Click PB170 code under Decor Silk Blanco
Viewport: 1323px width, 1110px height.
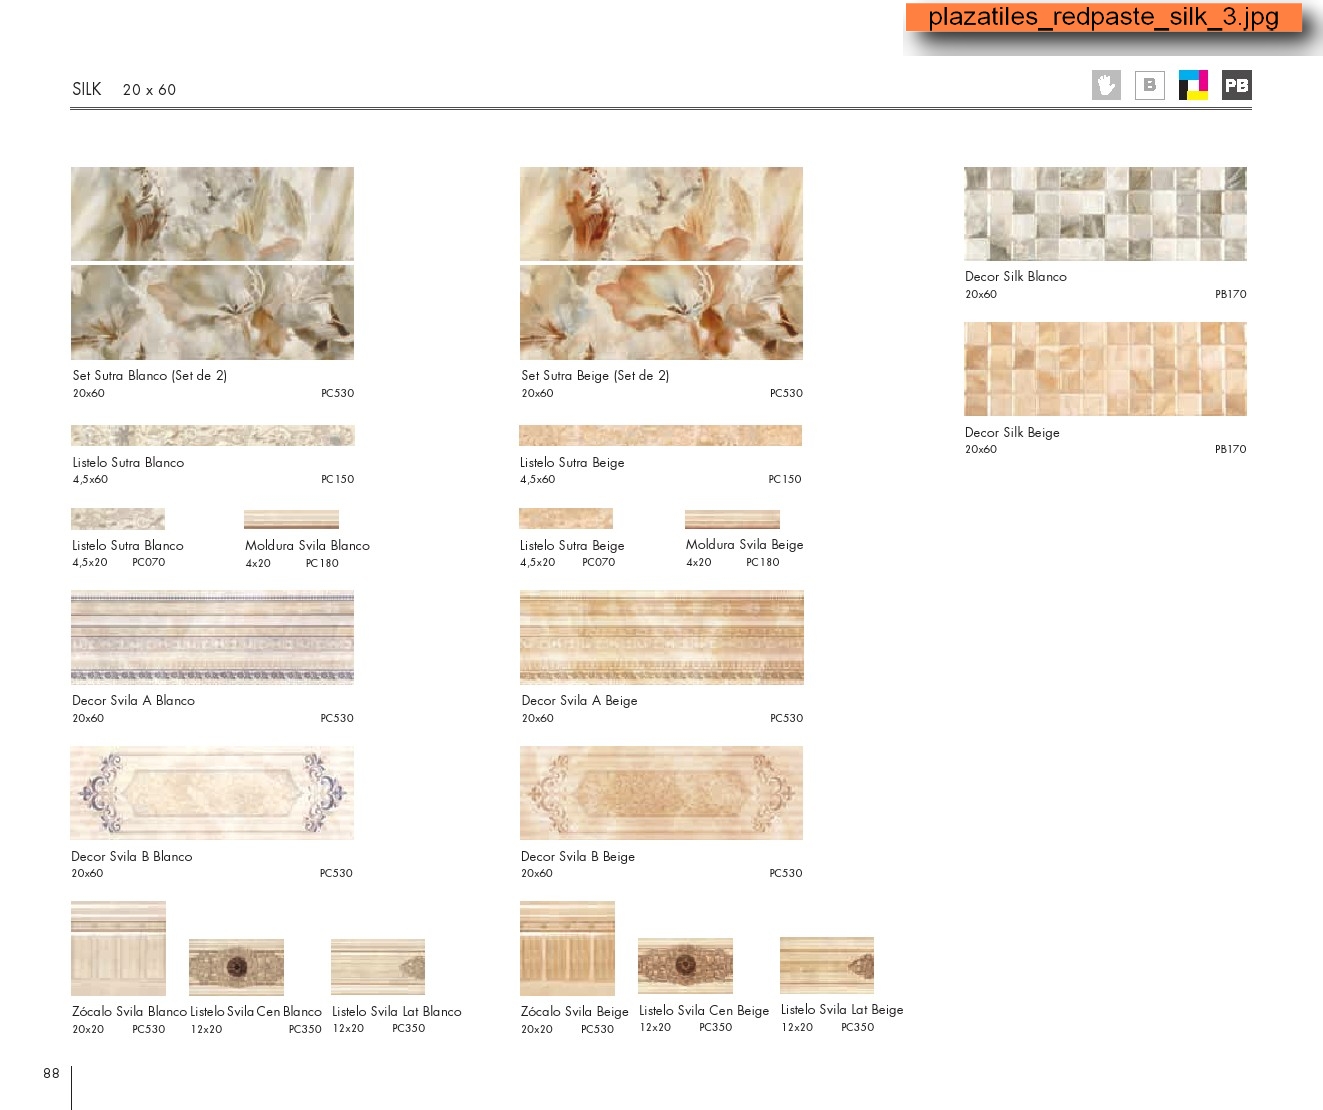coord(1231,295)
